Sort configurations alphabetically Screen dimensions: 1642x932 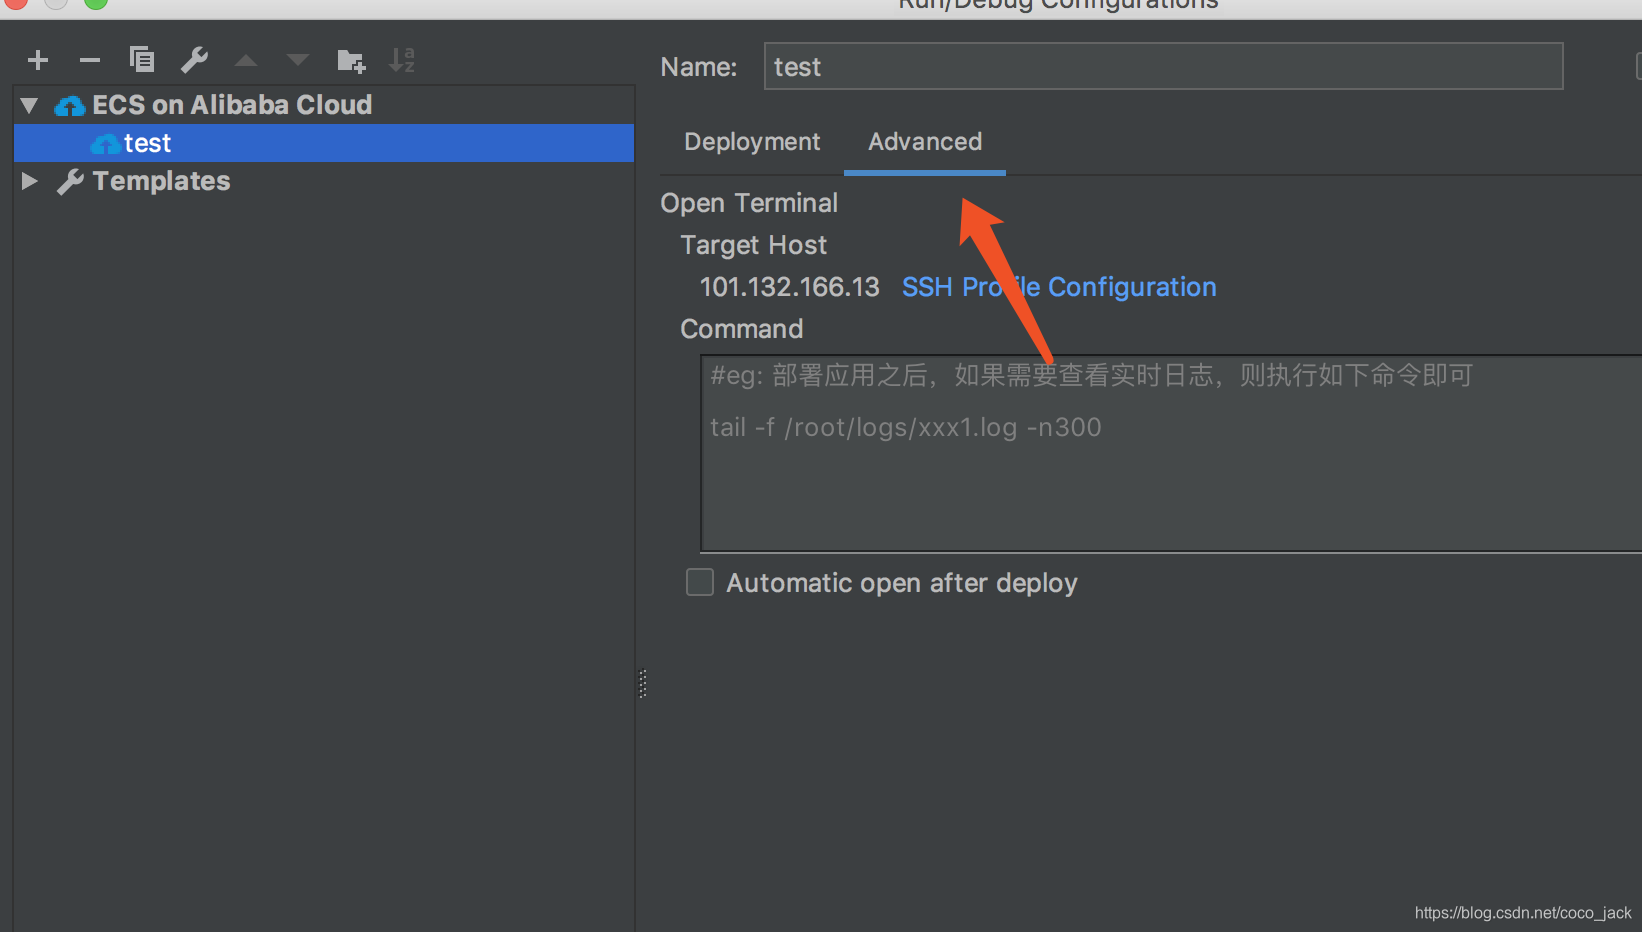[402, 60]
